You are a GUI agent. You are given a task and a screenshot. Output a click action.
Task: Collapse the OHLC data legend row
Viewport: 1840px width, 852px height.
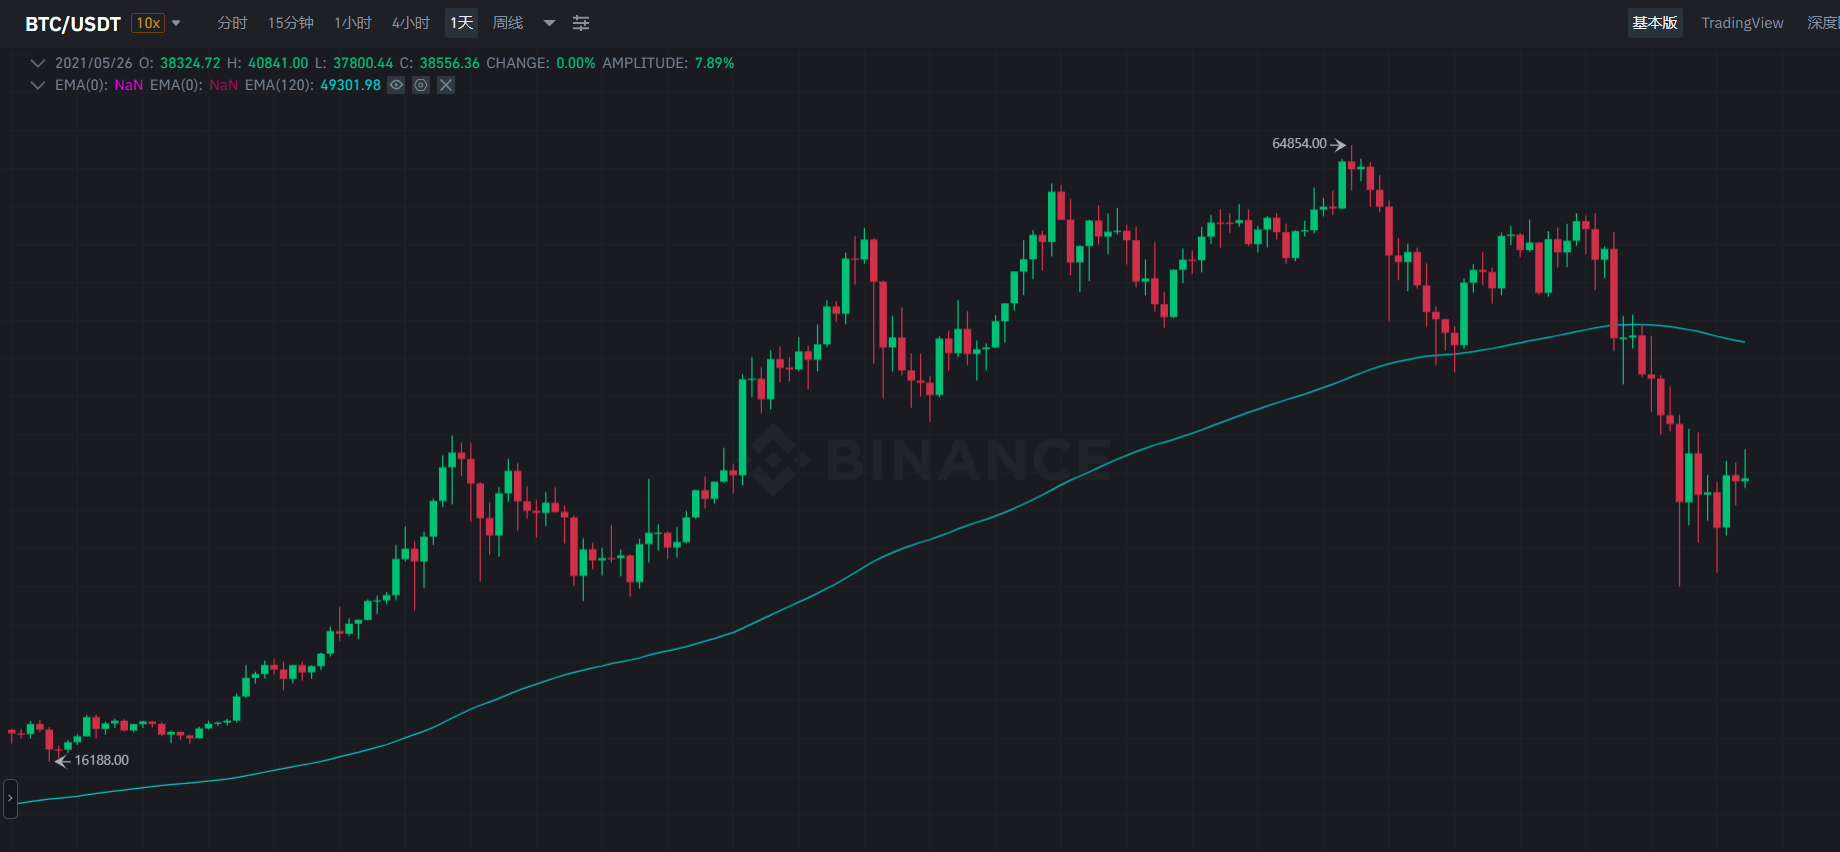[x=38, y=63]
